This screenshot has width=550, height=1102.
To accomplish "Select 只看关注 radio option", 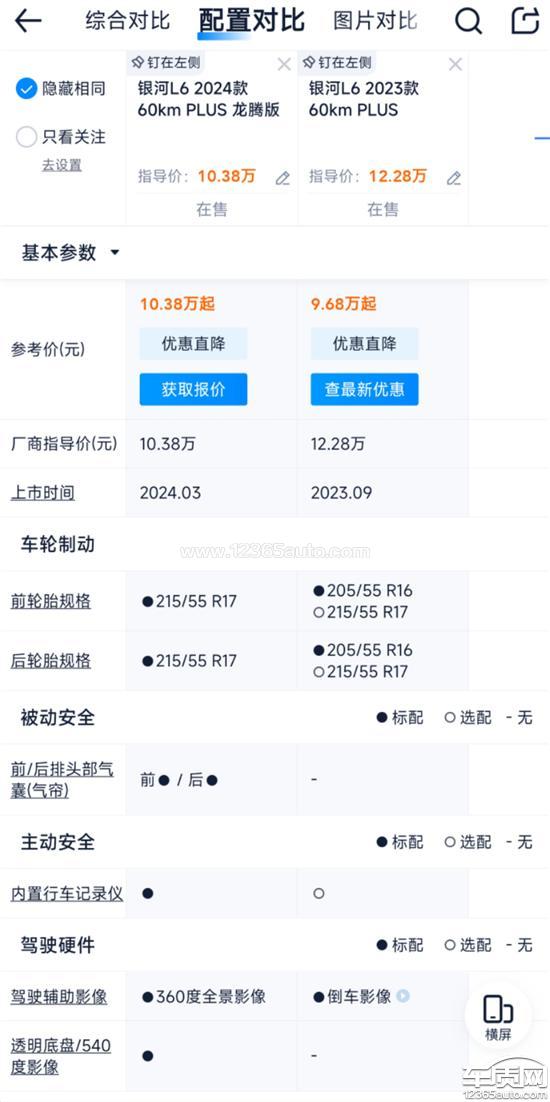I will coord(26,137).
